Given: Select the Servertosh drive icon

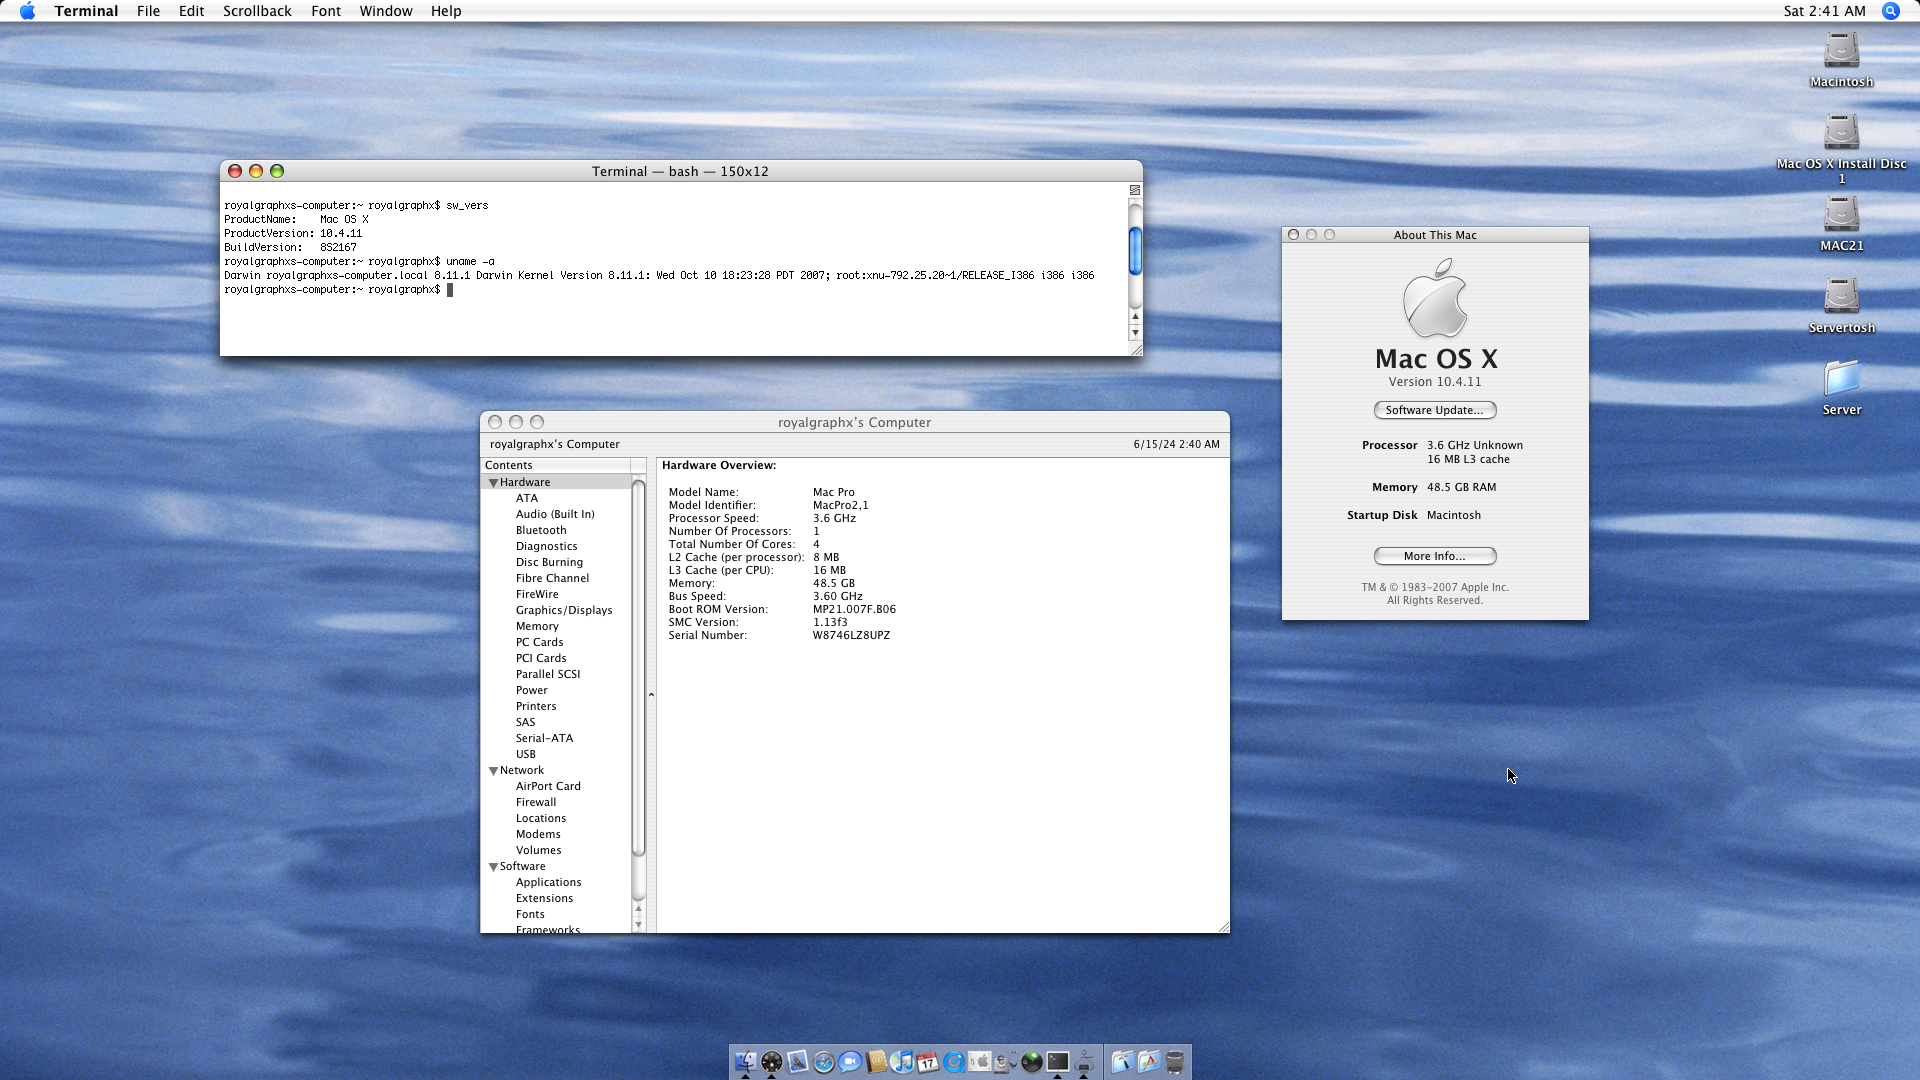Looking at the screenshot, I should [1841, 306].
